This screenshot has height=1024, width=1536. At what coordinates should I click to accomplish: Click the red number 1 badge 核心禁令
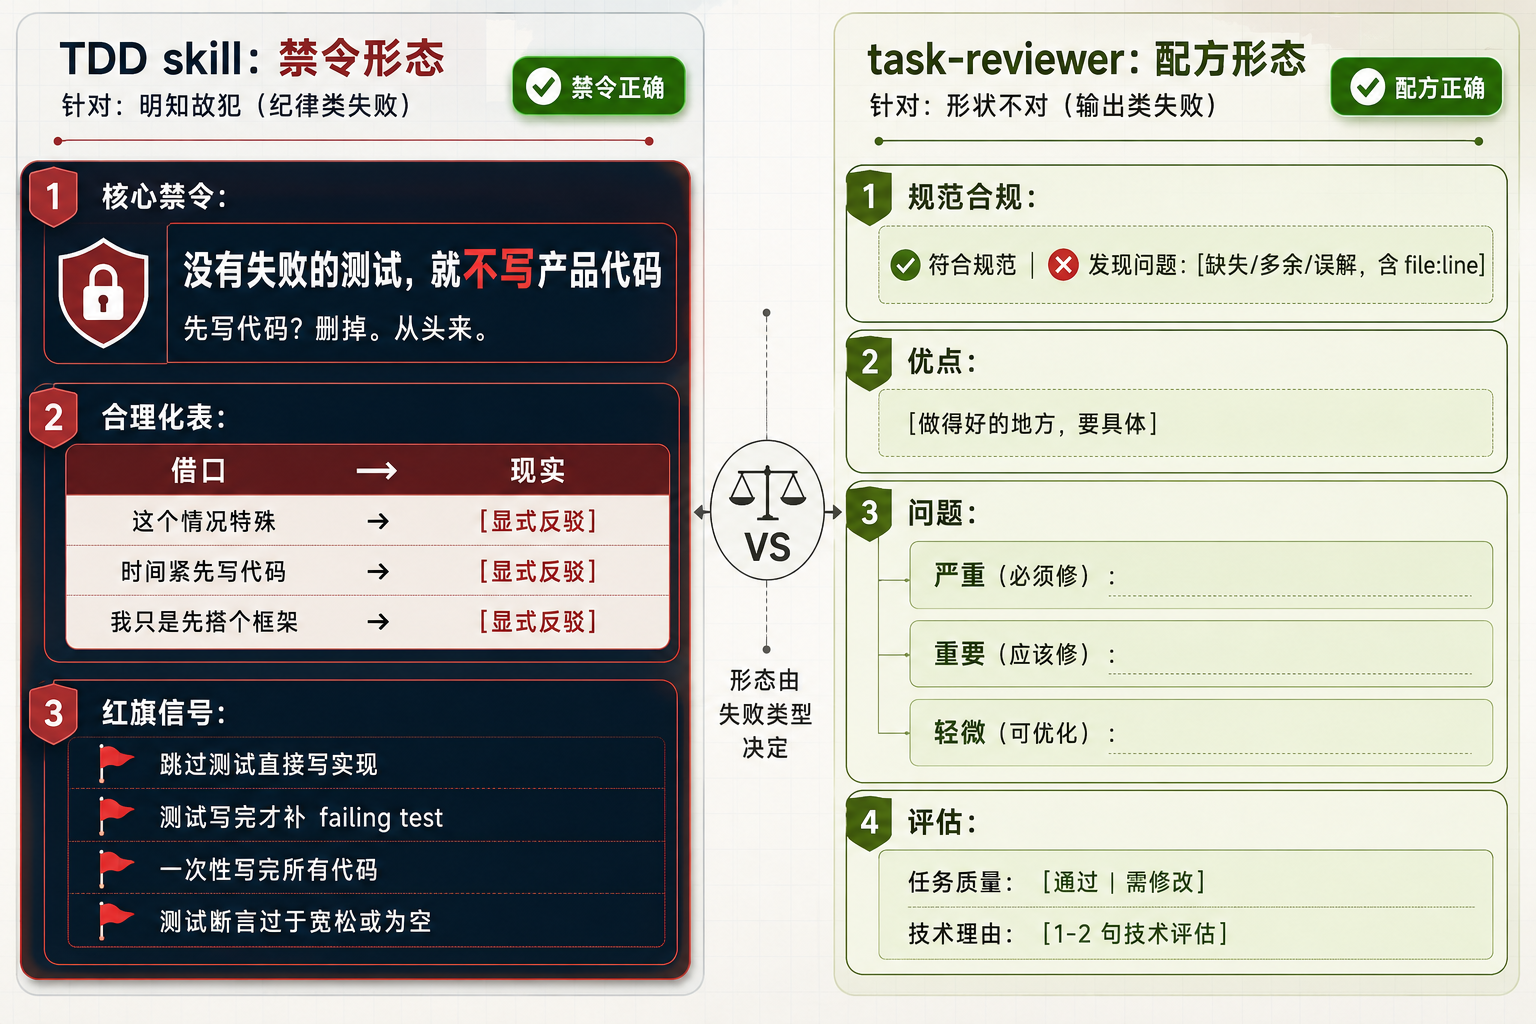(54, 196)
